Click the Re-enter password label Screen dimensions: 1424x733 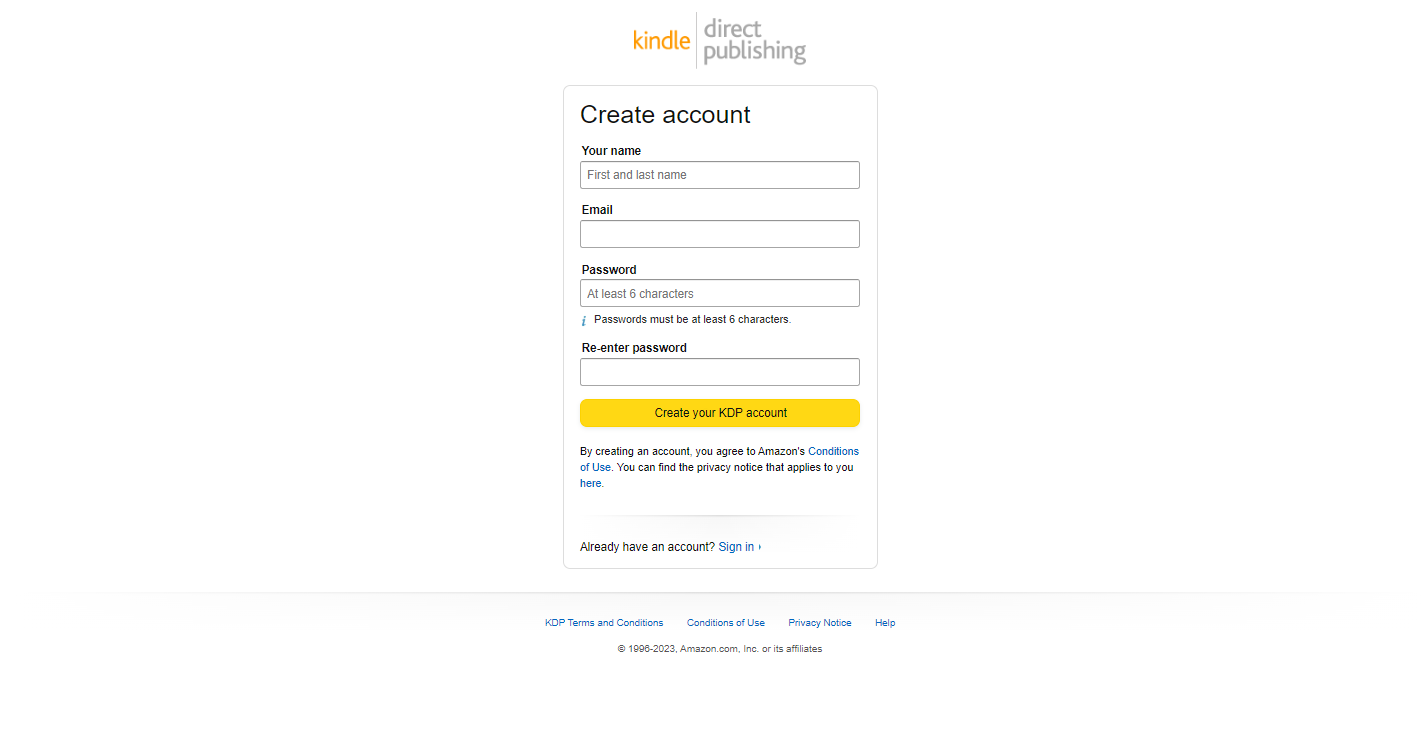[x=634, y=348]
